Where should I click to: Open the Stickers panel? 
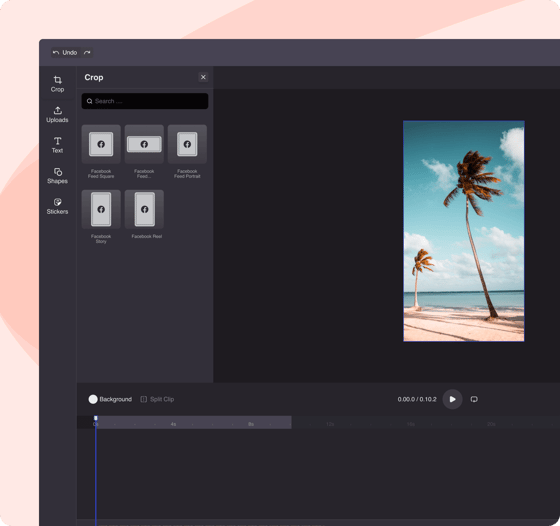click(x=57, y=206)
